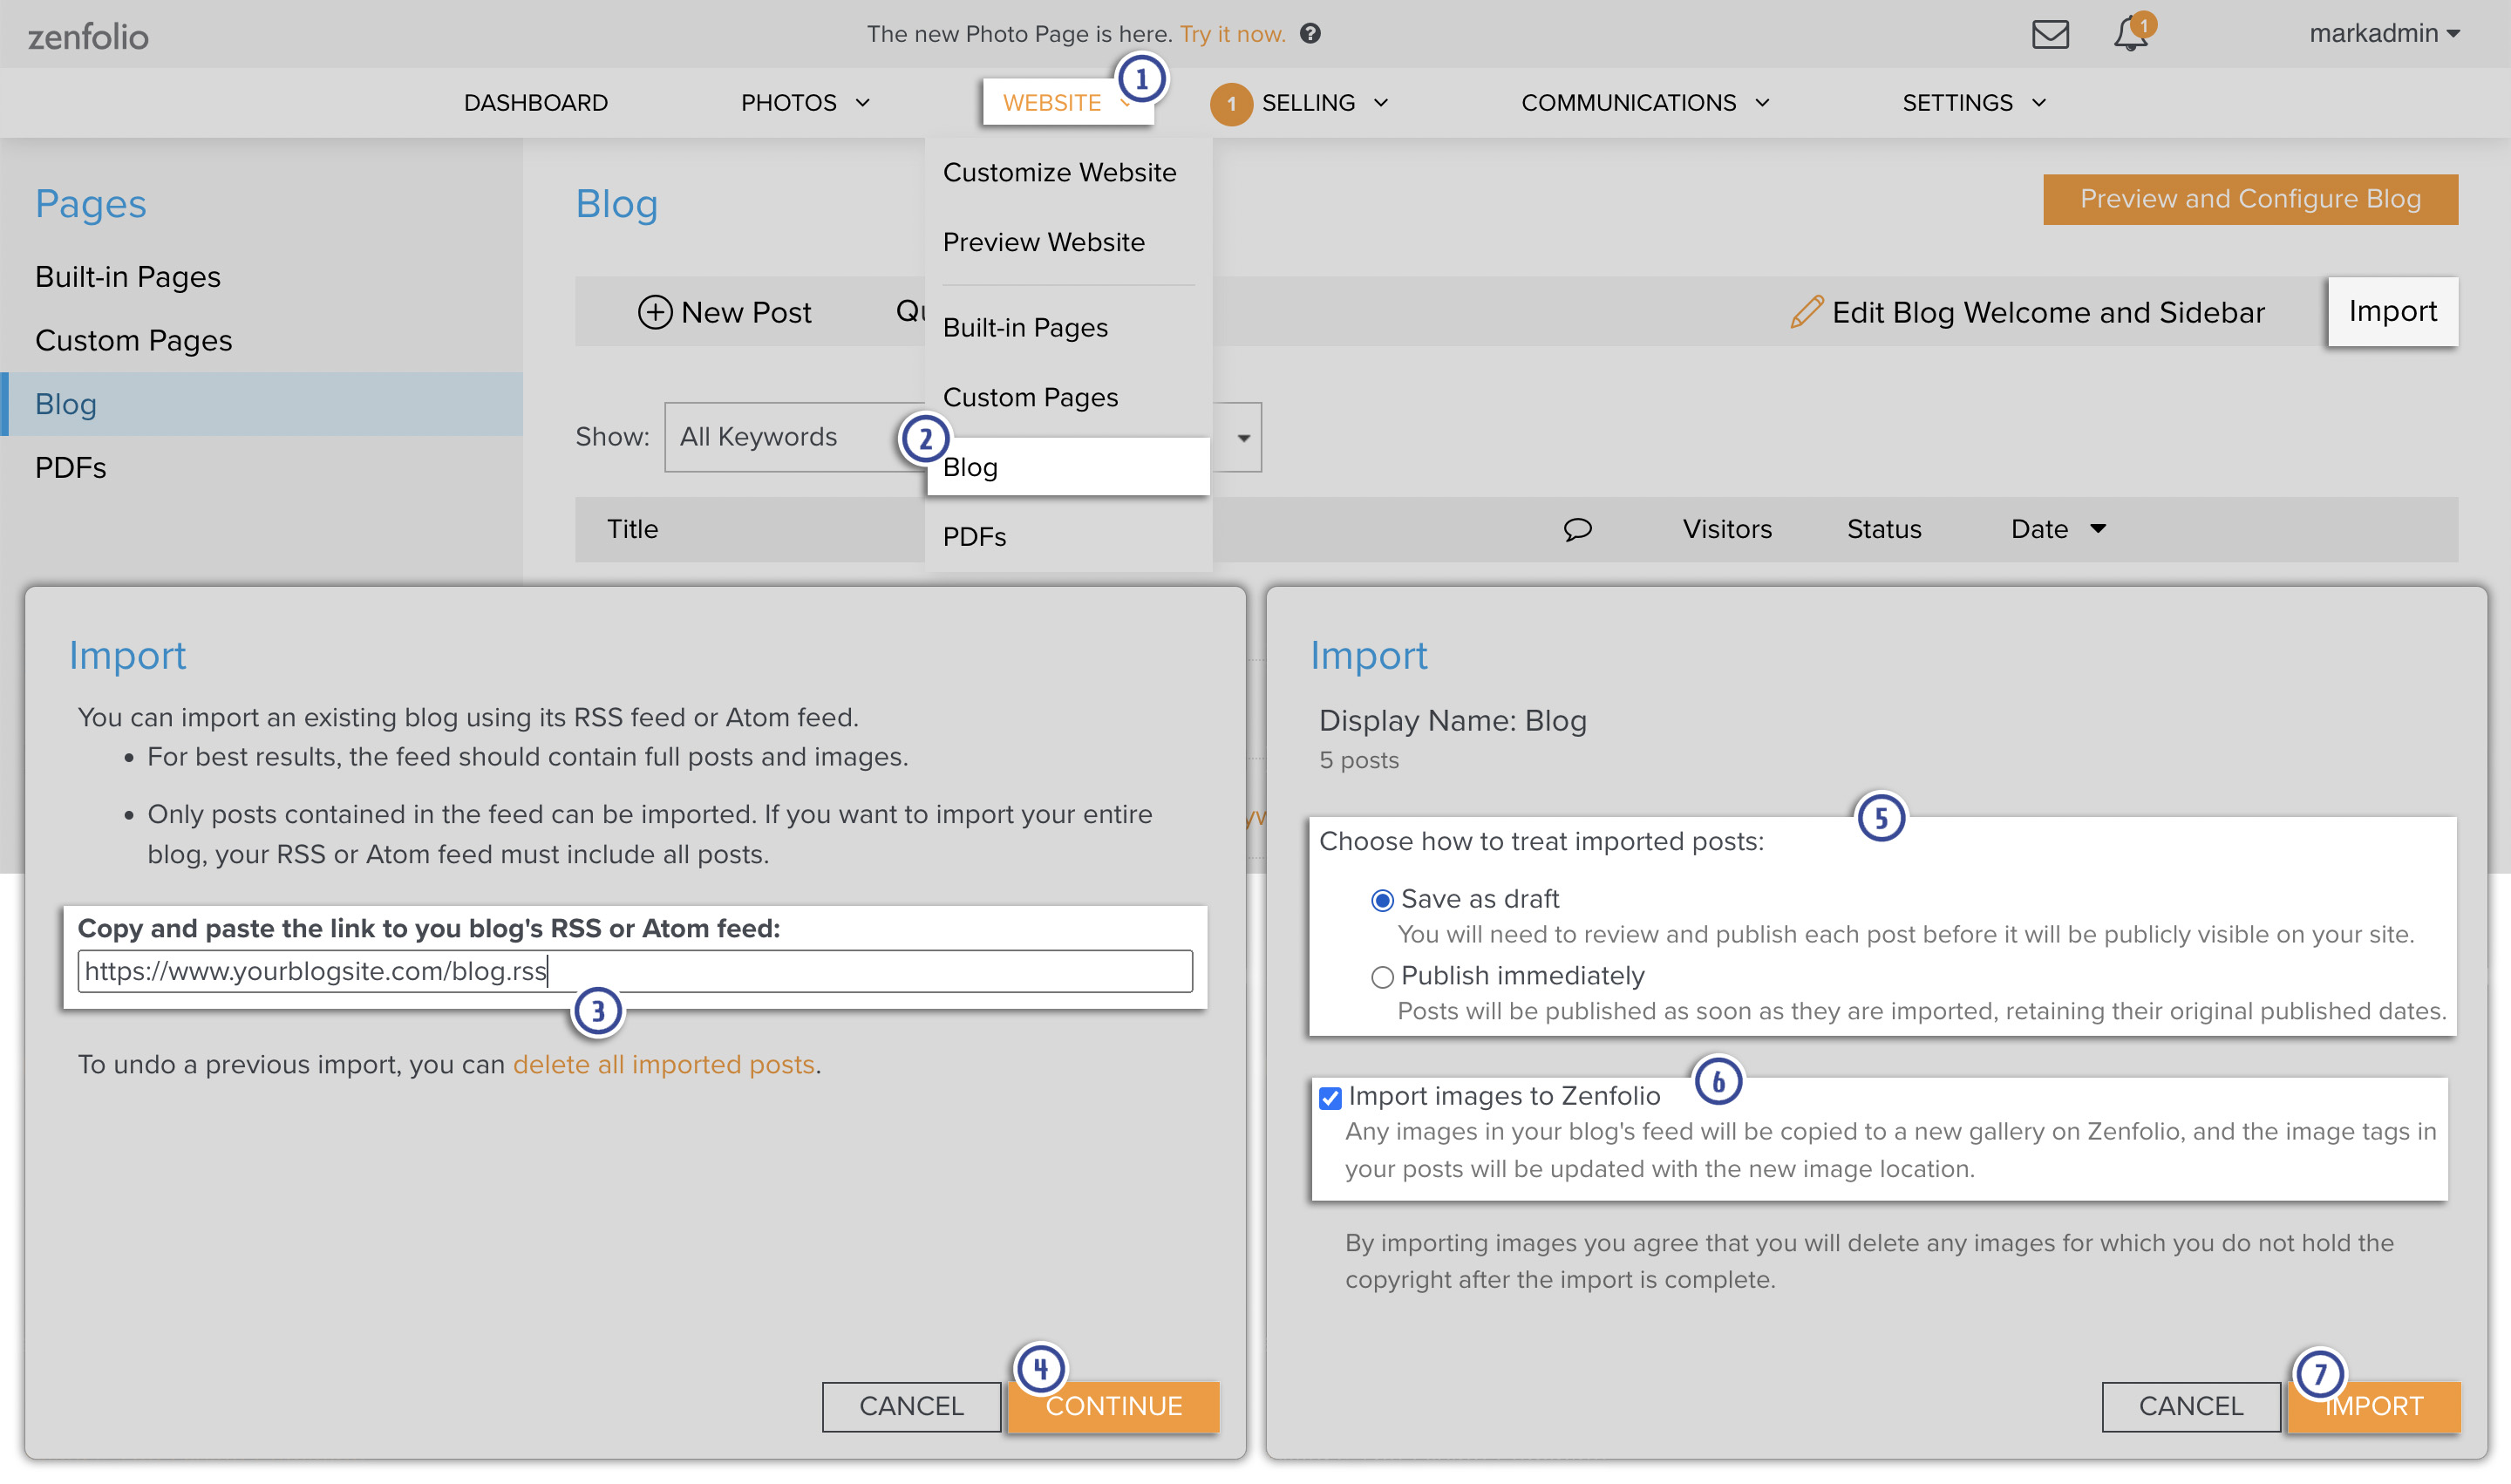The image size is (2511, 1484).
Task: Click the orange IMPORT button
Action: [2374, 1406]
